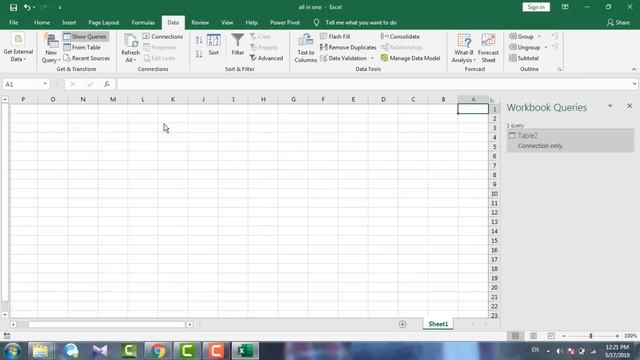Click Tell me what you want to do
The height and width of the screenshot is (360, 640).
click(x=360, y=22)
